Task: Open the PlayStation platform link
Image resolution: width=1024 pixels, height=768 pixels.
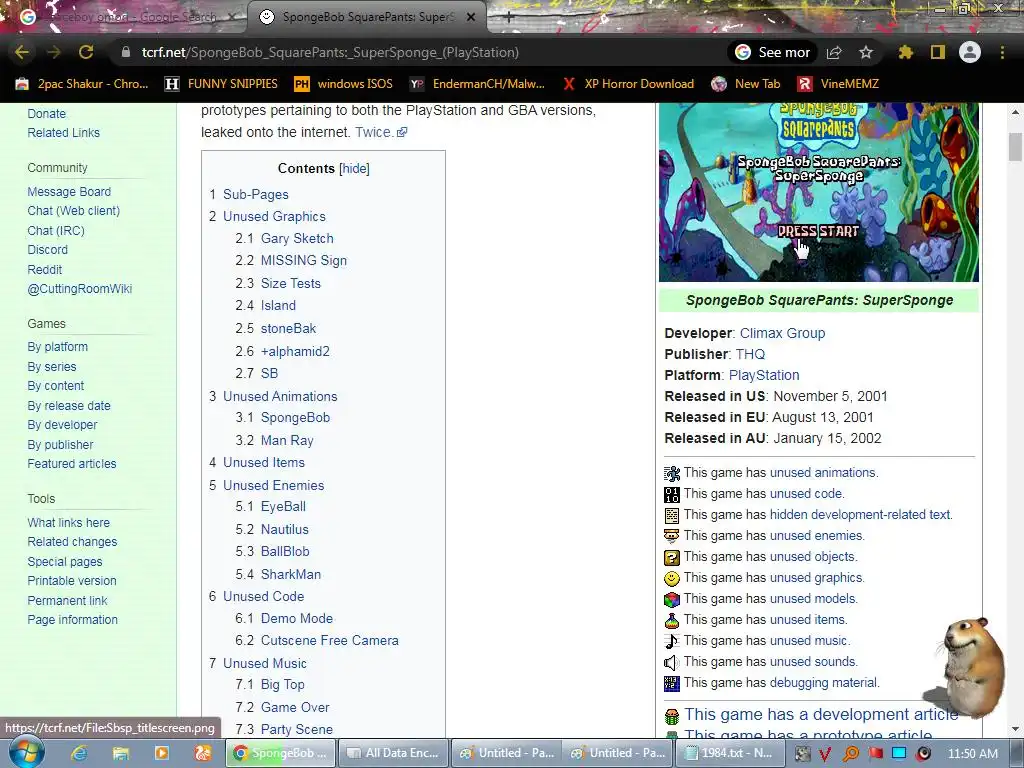Action: (764, 375)
